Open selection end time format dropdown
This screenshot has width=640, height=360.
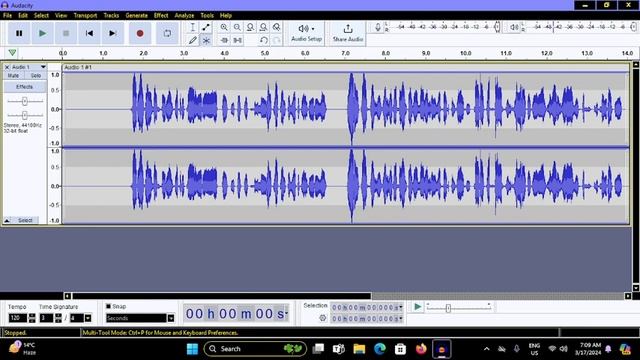pyautogui.click(x=401, y=318)
